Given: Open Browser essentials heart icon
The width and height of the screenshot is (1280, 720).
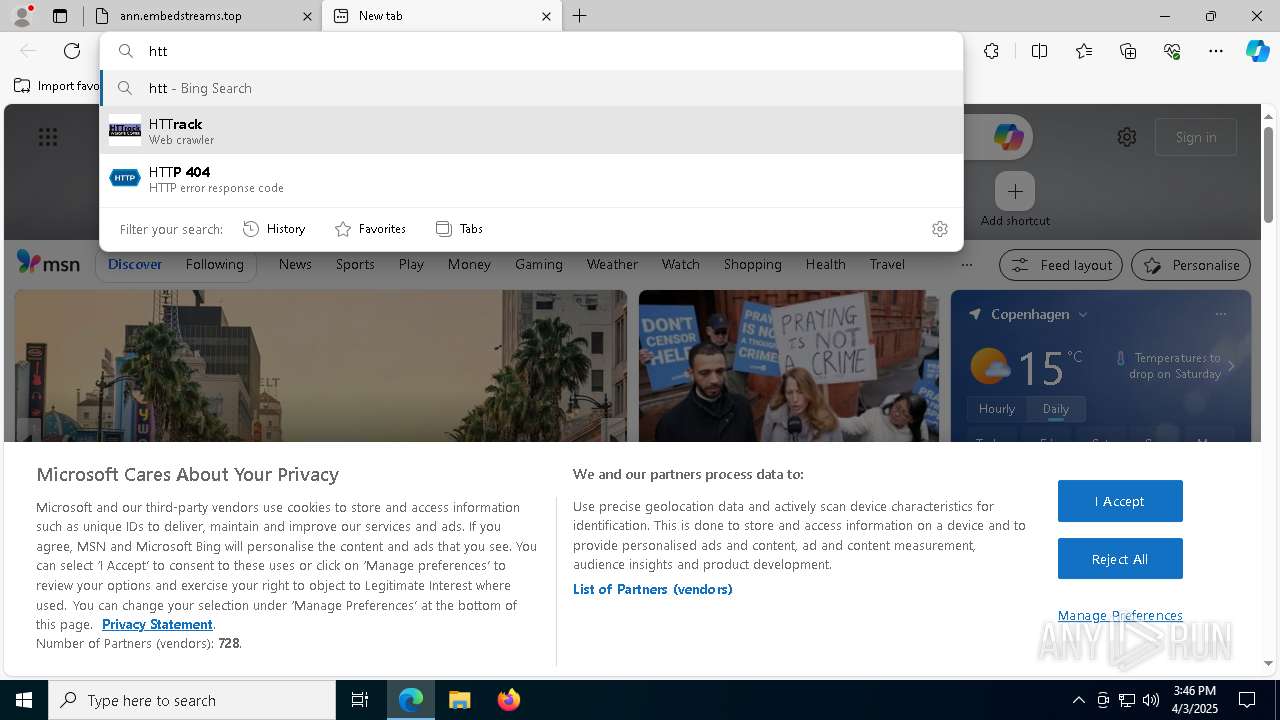Looking at the screenshot, I should point(1172,51).
